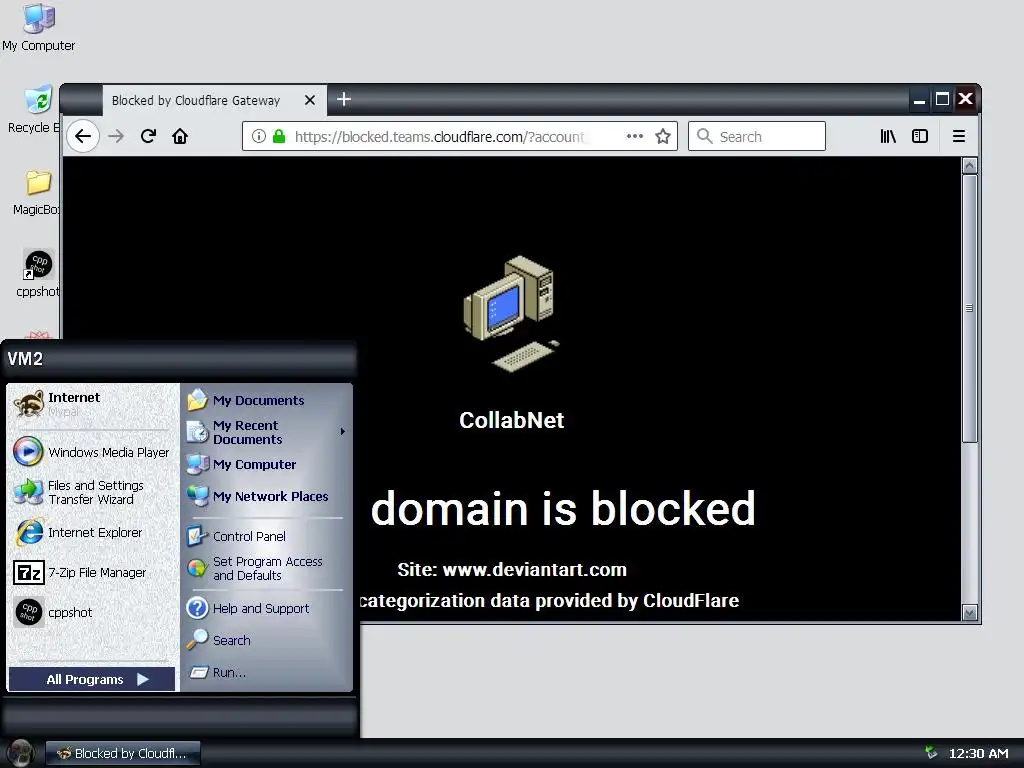This screenshot has width=1024, height=768.
Task: Click the green padlock security icon
Action: tap(279, 136)
